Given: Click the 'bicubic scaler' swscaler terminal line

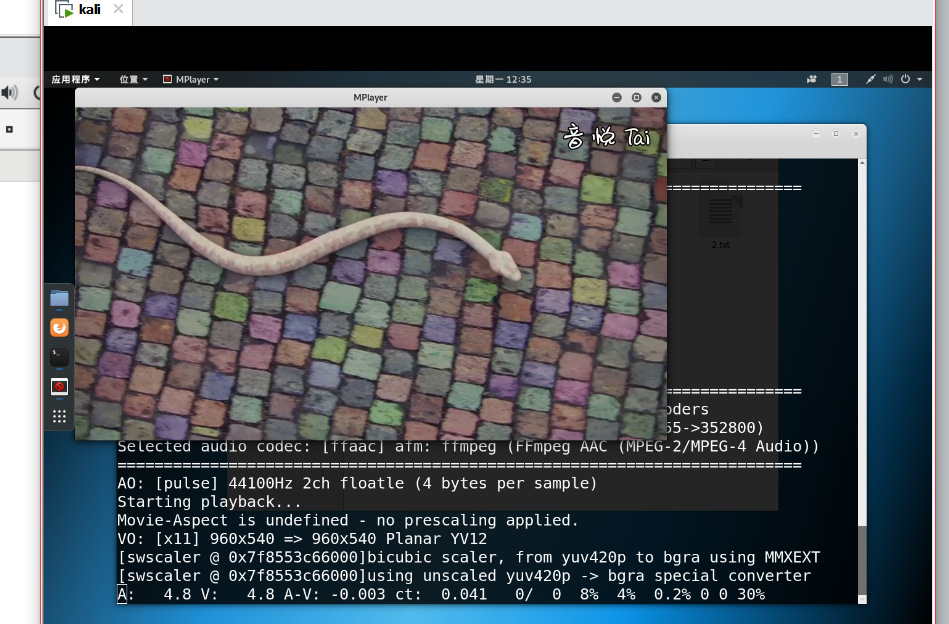Looking at the screenshot, I should (469, 557).
